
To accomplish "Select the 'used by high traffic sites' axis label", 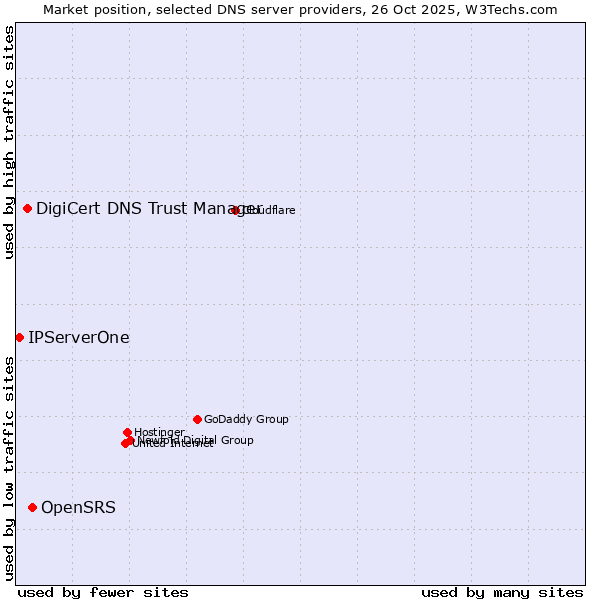I will coord(9,142).
